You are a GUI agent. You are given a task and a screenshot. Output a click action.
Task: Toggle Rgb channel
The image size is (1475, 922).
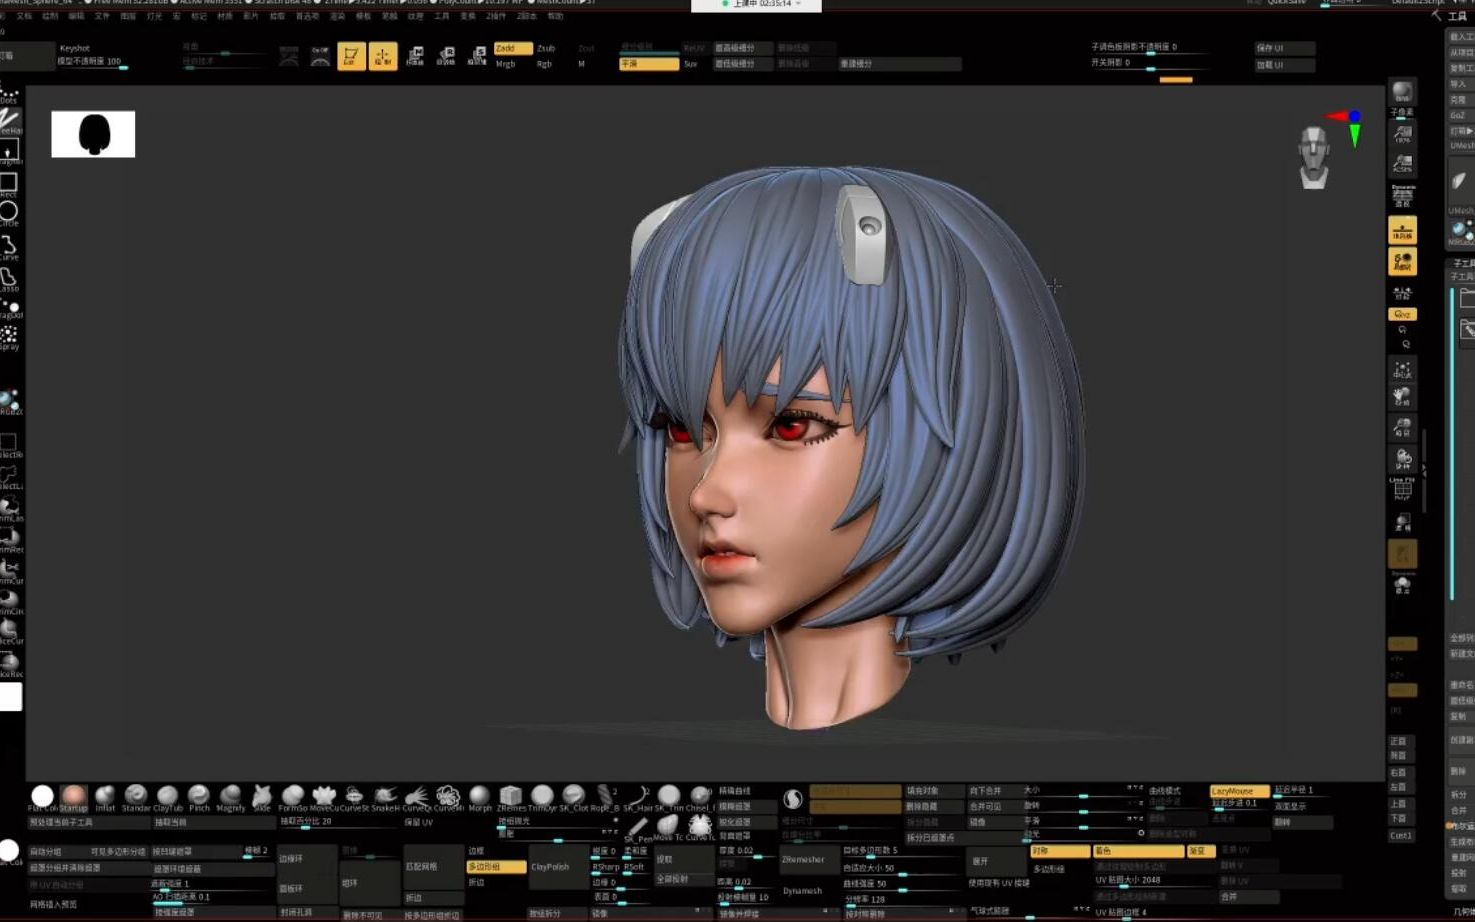(x=544, y=64)
